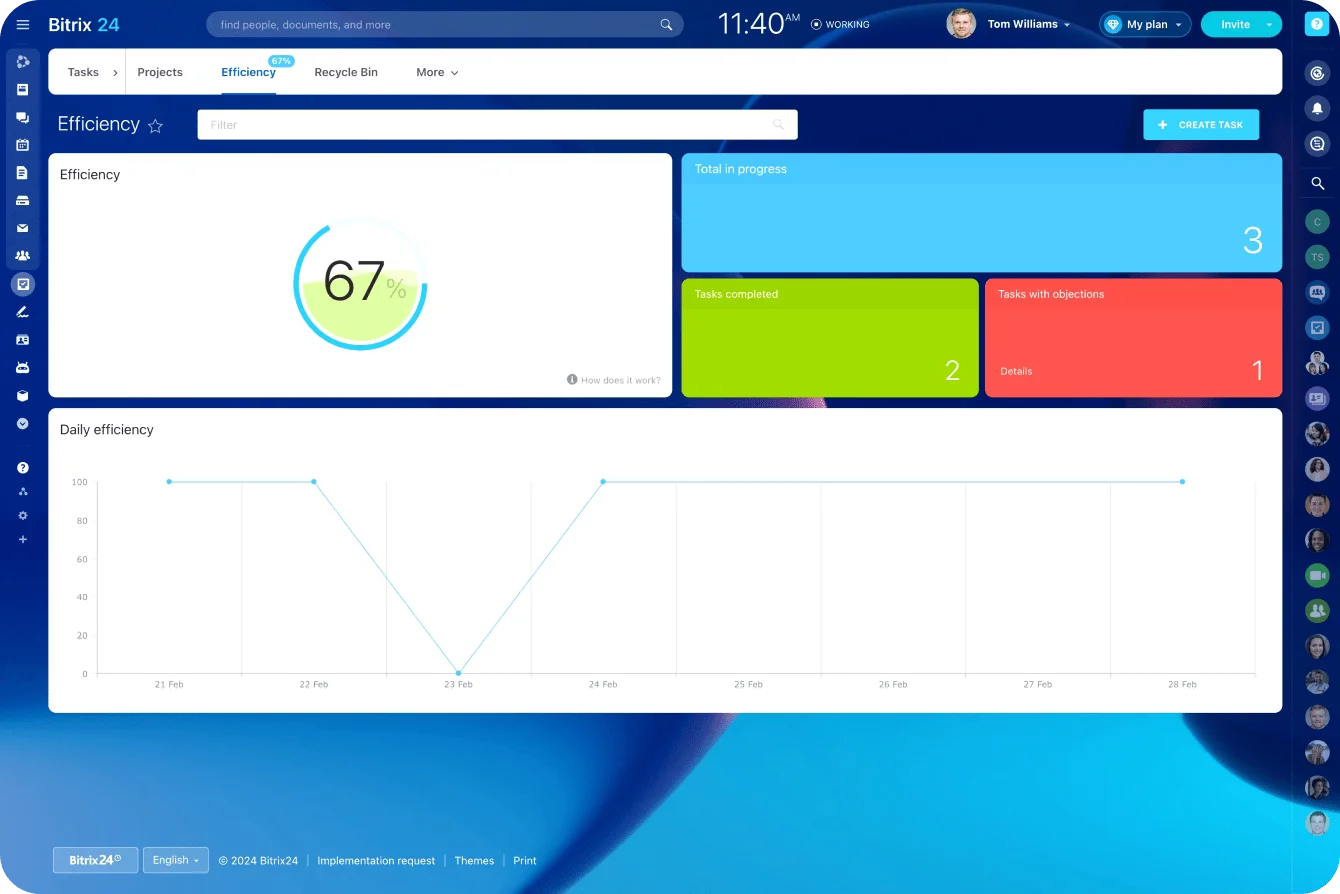Open the Messenger chat icon
The height and width of the screenshot is (894, 1340).
click(22, 118)
